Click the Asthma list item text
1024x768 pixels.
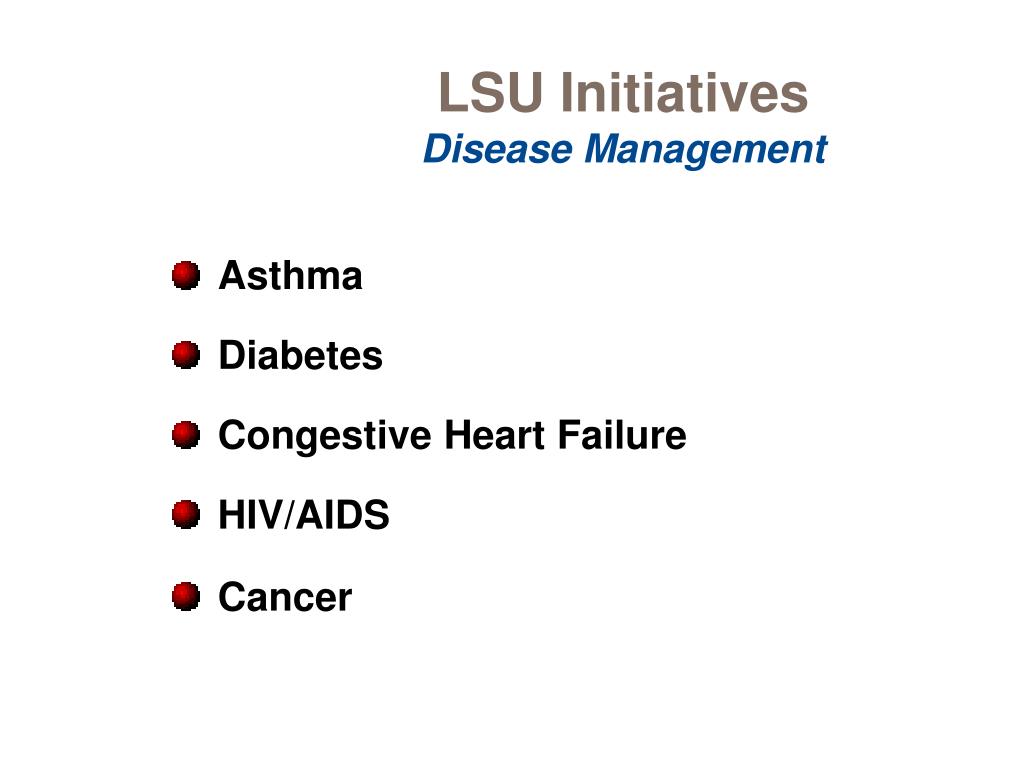(x=291, y=275)
